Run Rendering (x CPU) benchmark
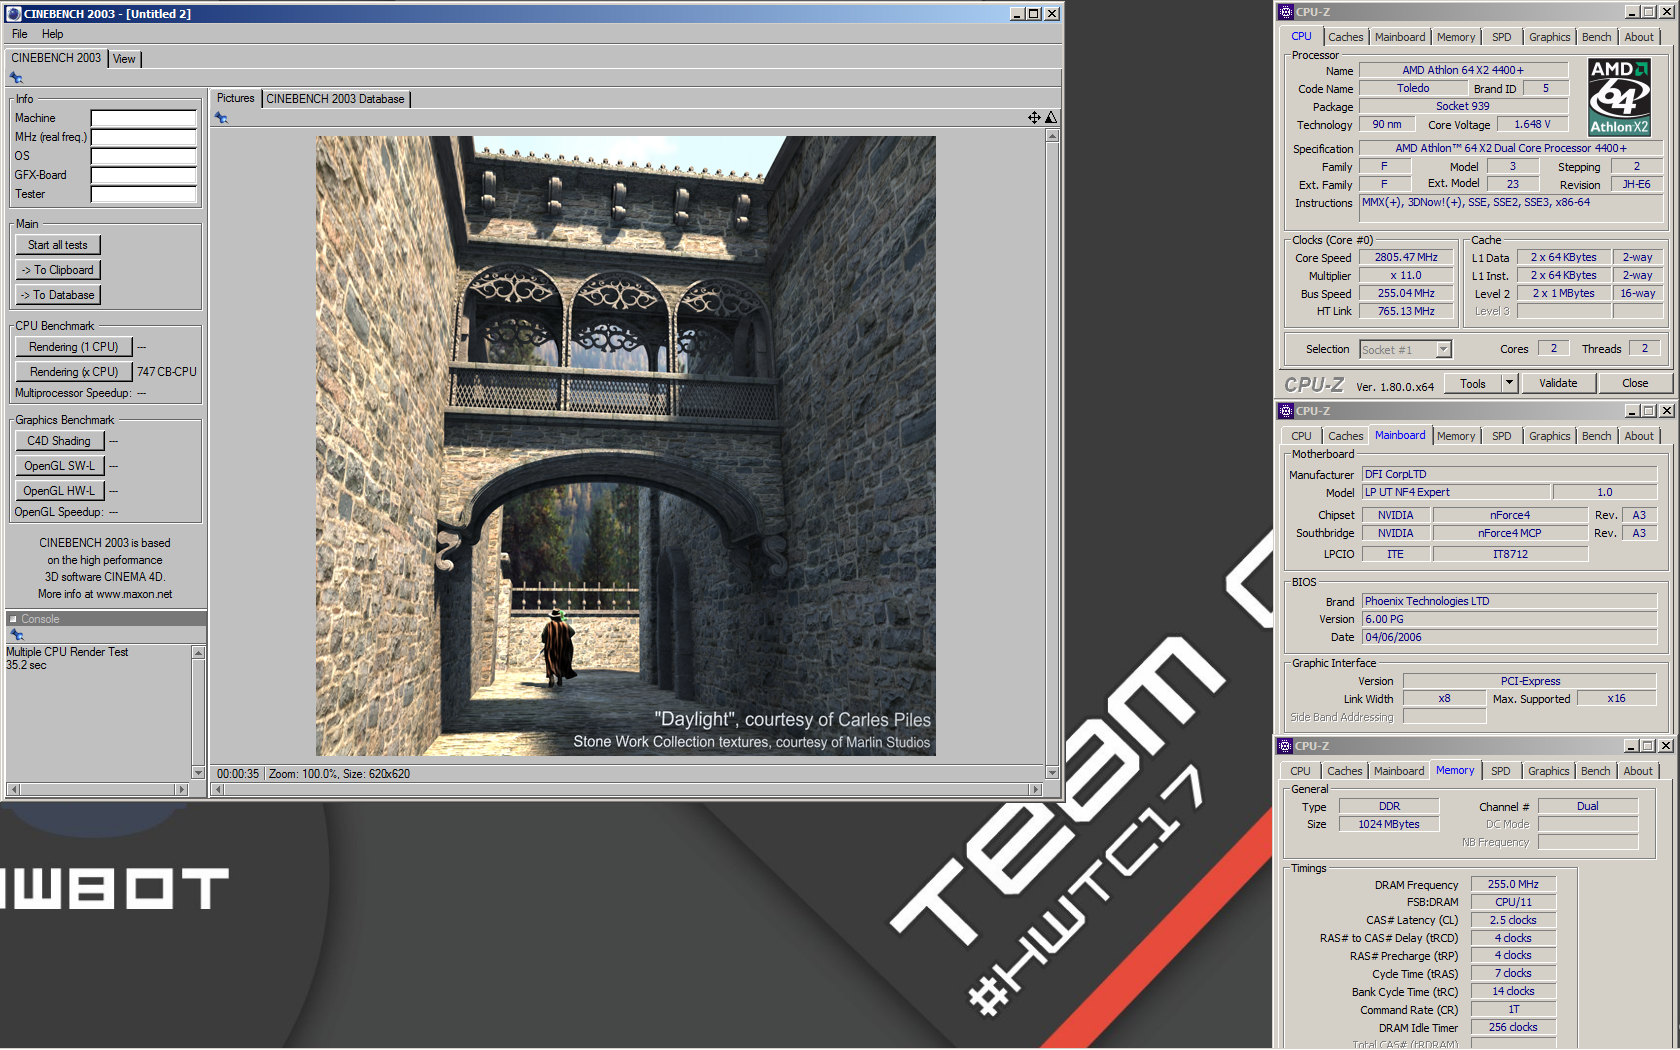The width and height of the screenshot is (1680, 1050). (74, 372)
